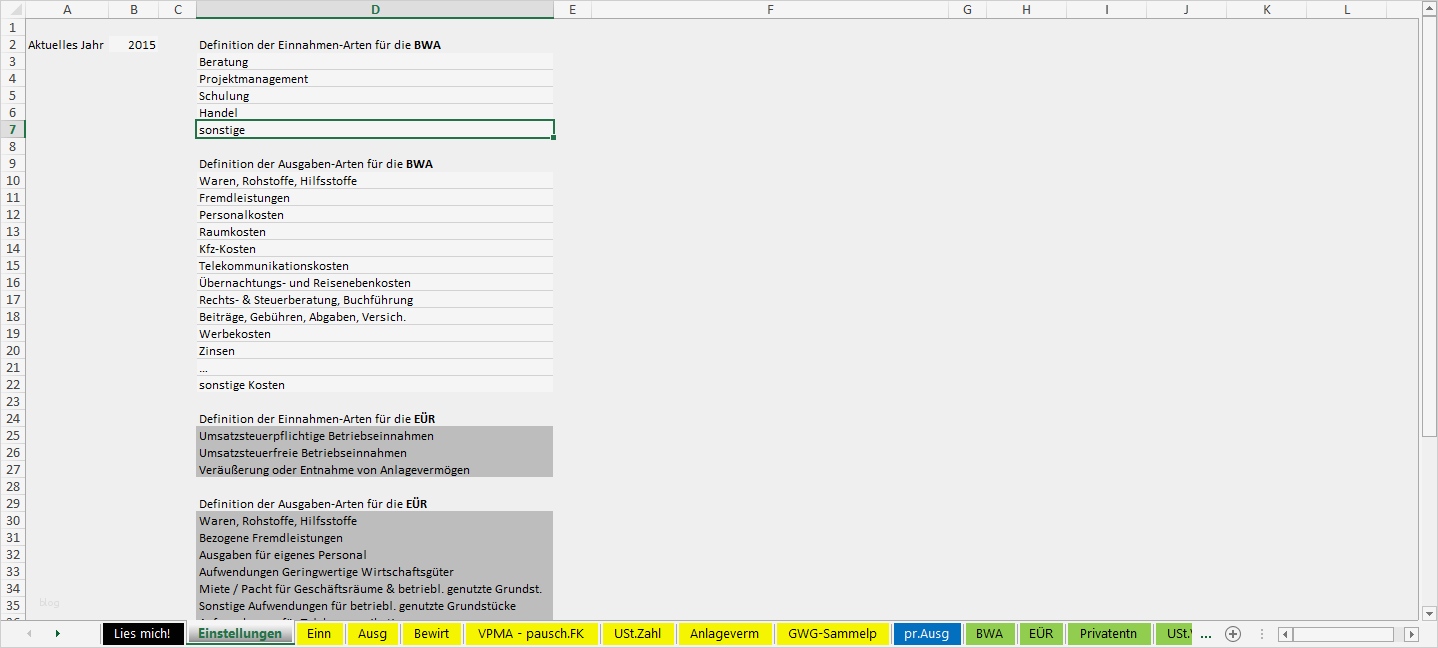Switch to the blue pr.Ausg tab
Viewport: 1438px width, 648px height.
click(927, 634)
